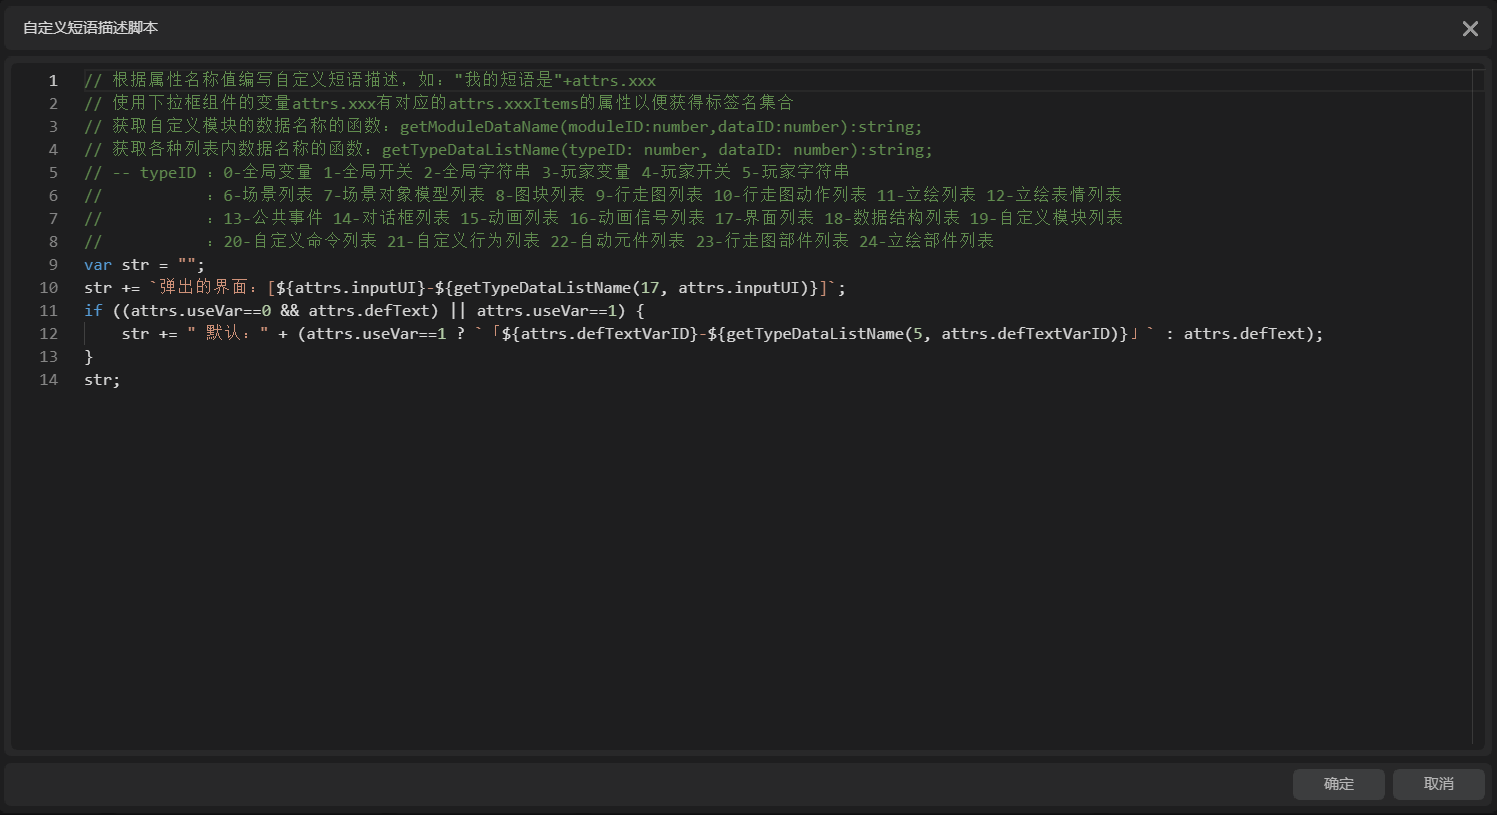Click the comment text 13-公共事件
1497x815 pixels.
272,218
